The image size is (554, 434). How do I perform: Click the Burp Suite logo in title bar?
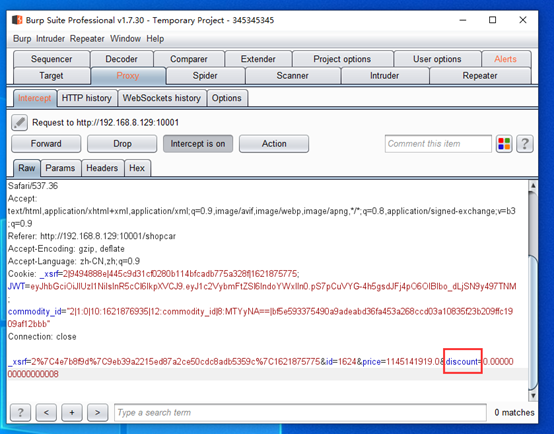tap(17, 20)
